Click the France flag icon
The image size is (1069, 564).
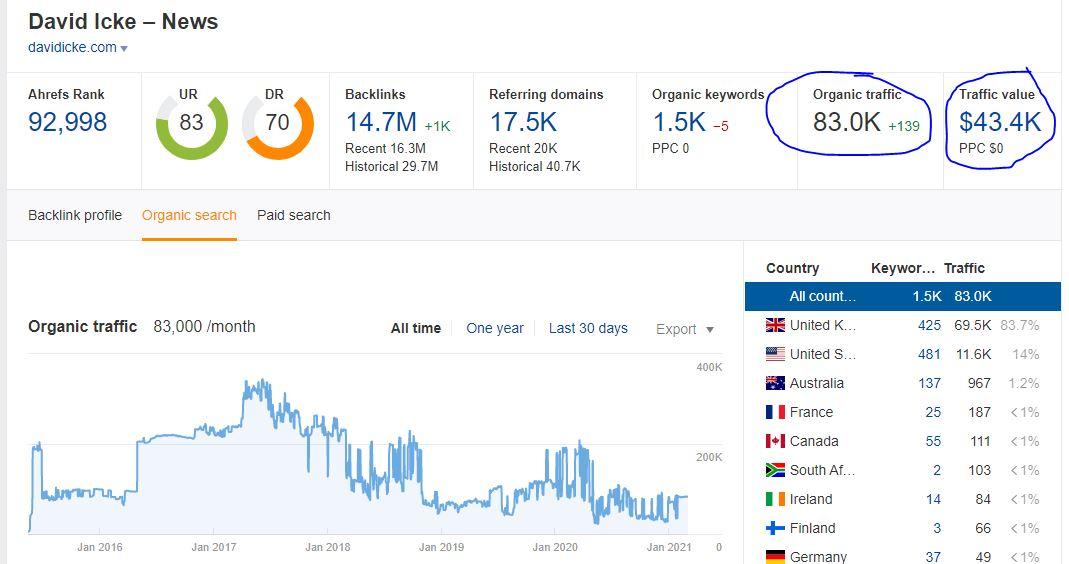coord(775,412)
